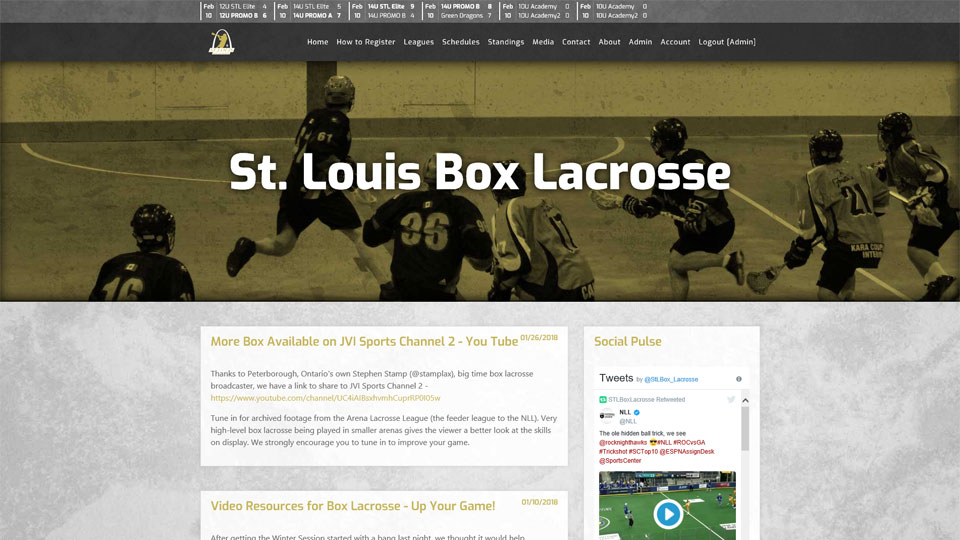Click the 'Tweets' widget heading
960x540 pixels.
pos(616,378)
